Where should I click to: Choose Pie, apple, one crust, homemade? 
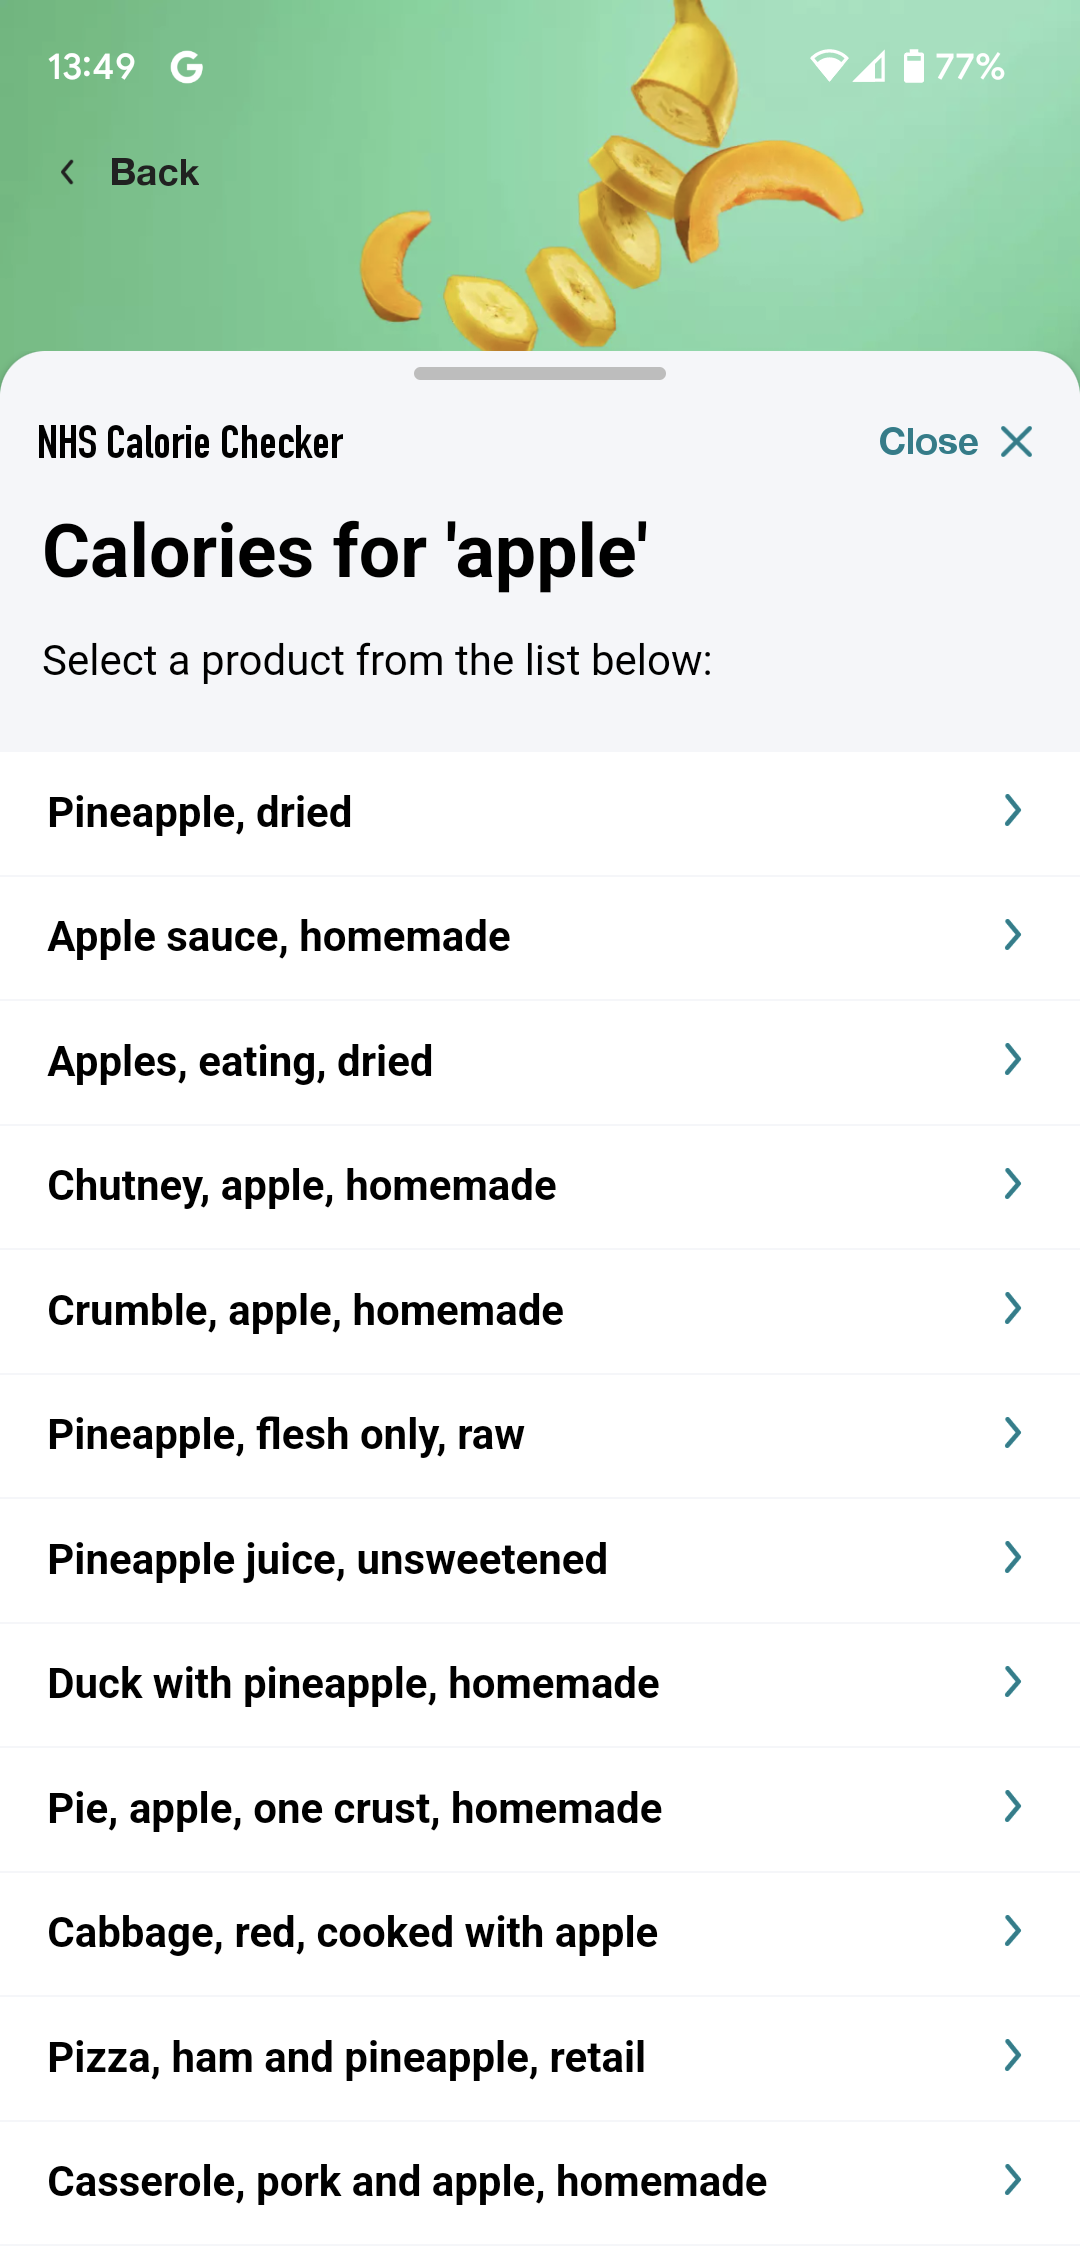point(355,1809)
